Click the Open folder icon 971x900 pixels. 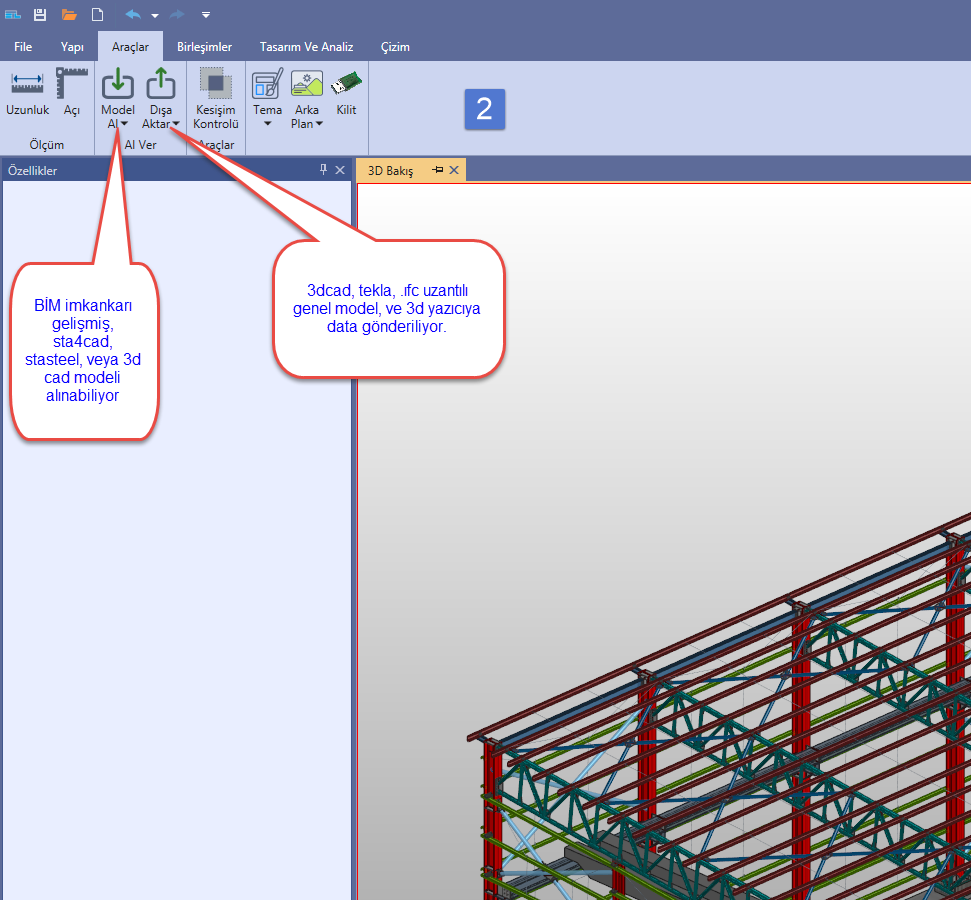(x=69, y=15)
